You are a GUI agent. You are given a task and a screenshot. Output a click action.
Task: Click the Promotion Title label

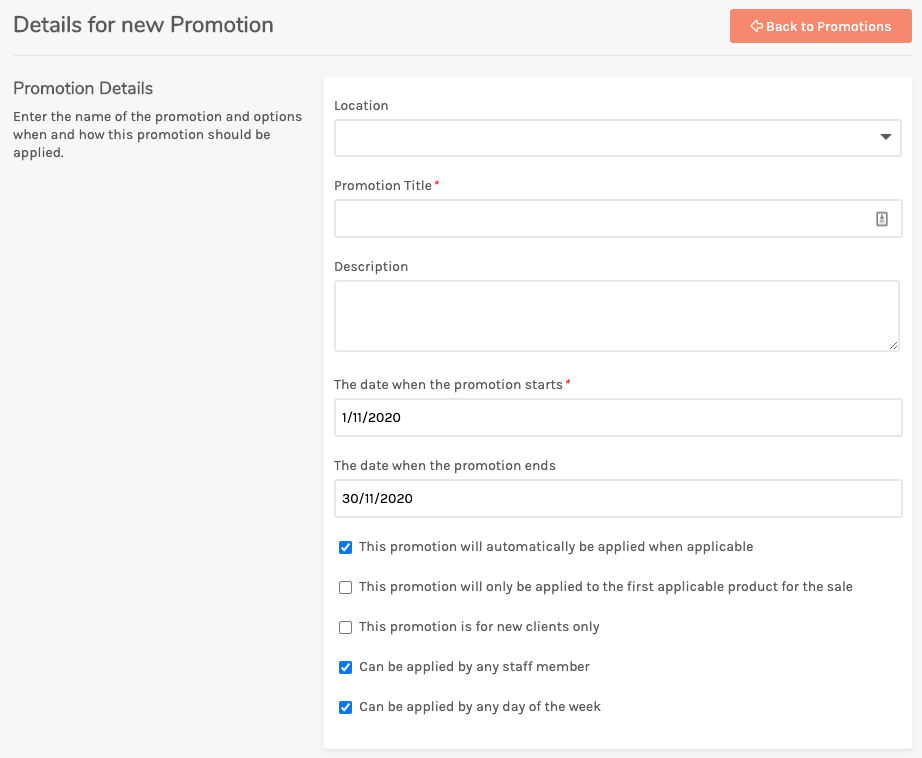click(x=383, y=186)
